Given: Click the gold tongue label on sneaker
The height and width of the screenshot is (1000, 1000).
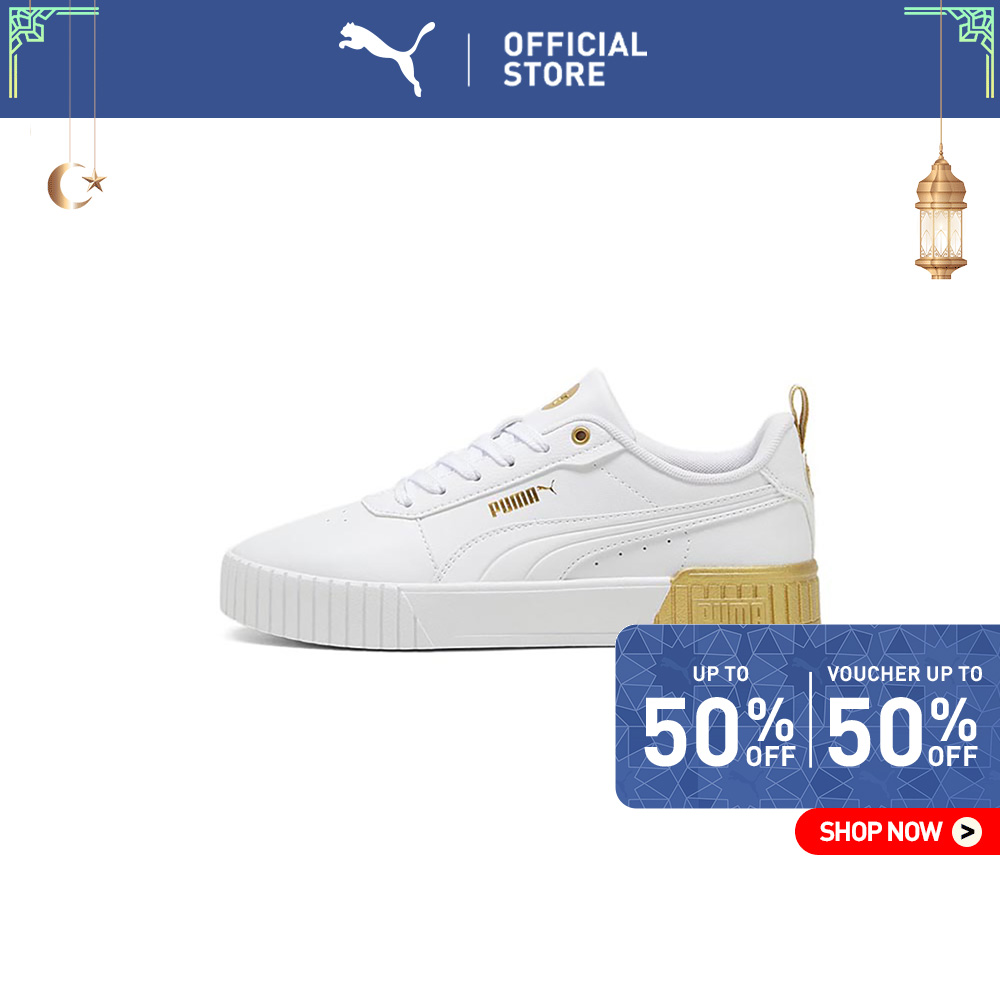Looking at the screenshot, I should click(x=561, y=397).
